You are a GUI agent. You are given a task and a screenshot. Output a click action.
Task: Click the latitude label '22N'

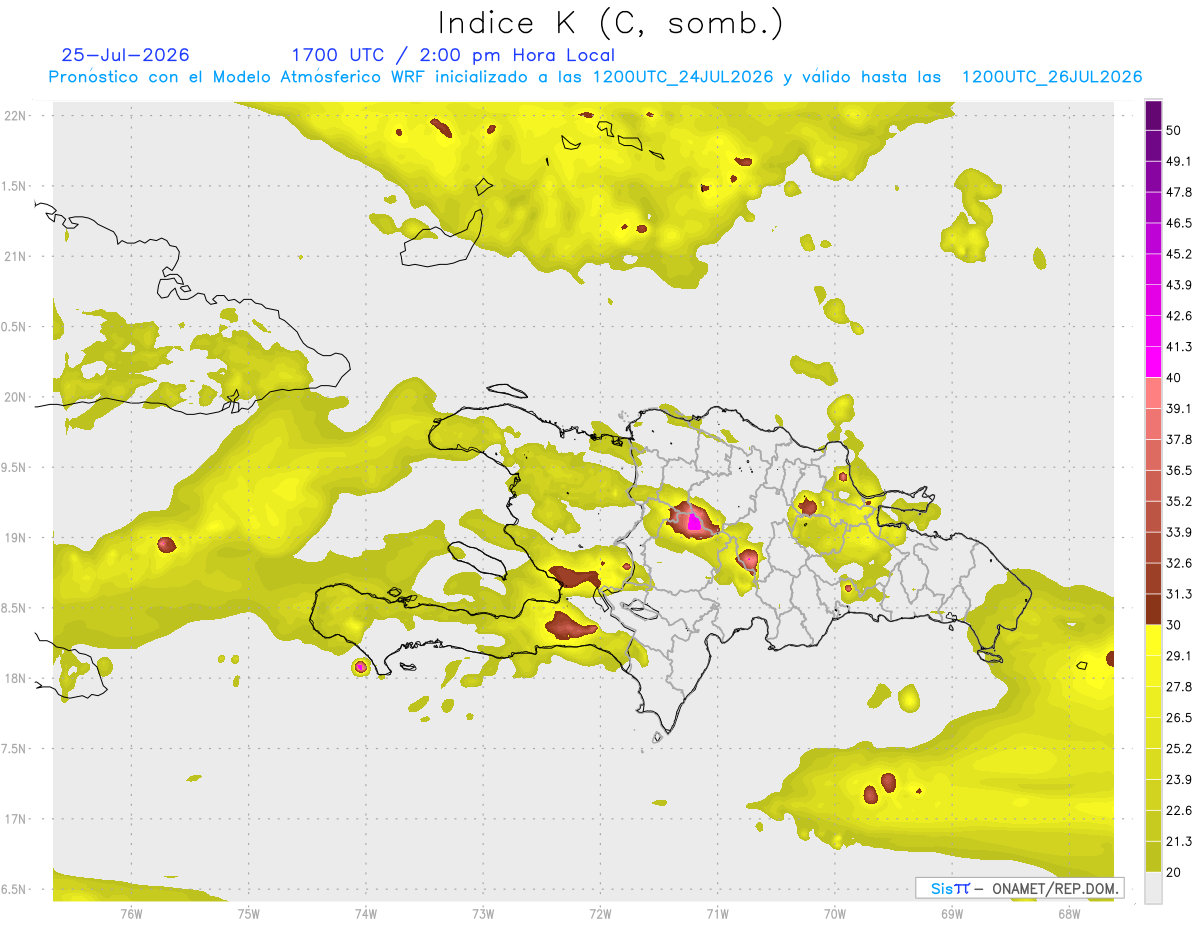[14, 116]
